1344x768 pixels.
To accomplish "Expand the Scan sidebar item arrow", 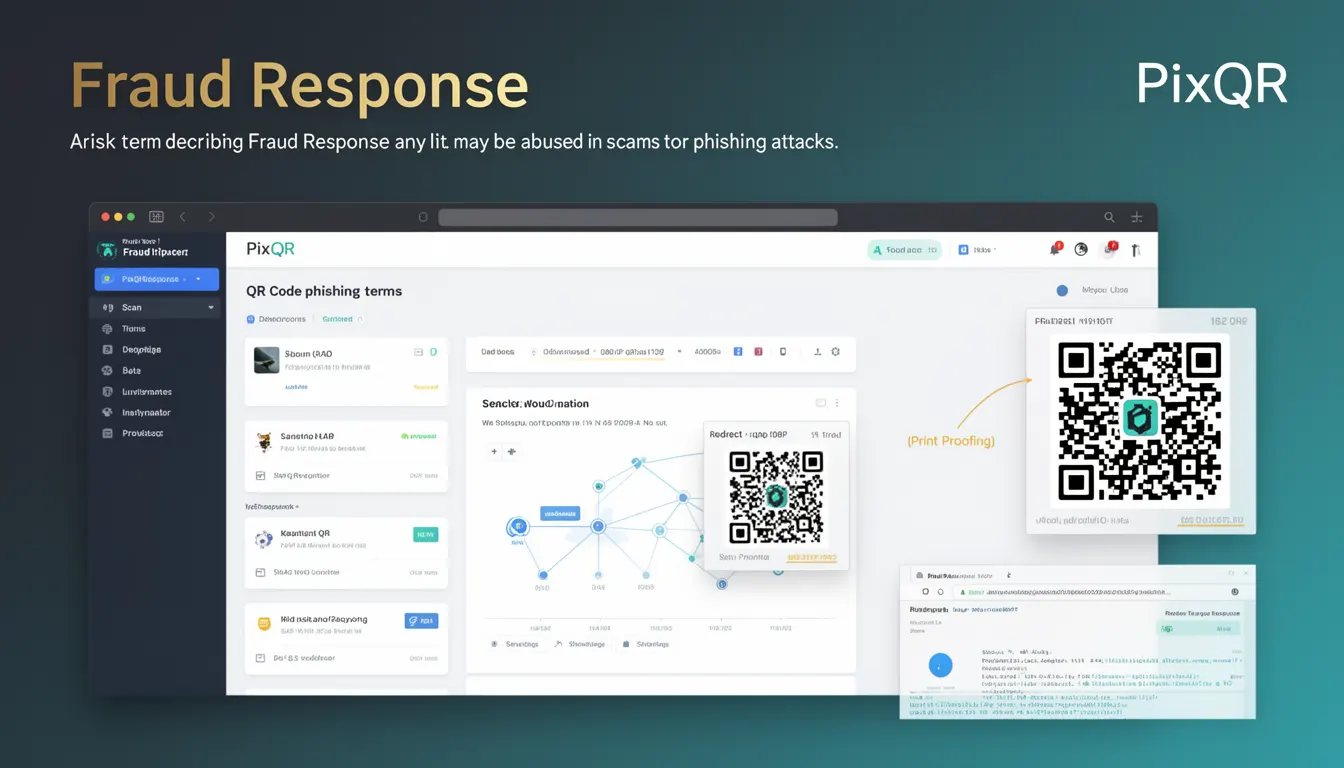I will click(211, 308).
